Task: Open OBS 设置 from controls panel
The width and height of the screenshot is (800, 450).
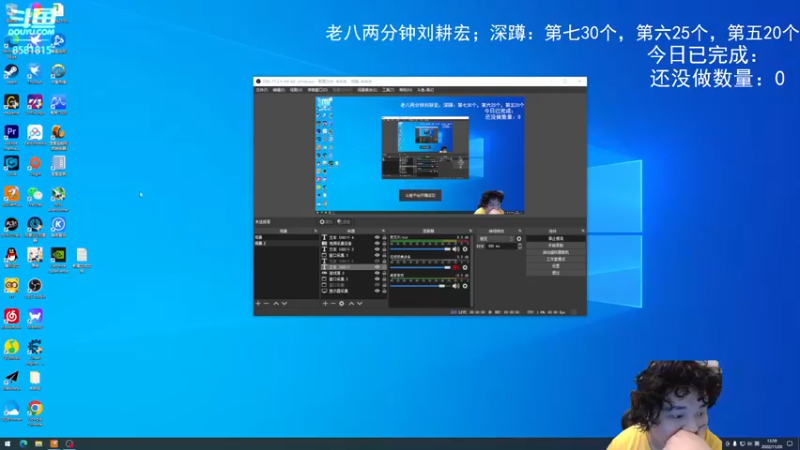Action: click(556, 266)
